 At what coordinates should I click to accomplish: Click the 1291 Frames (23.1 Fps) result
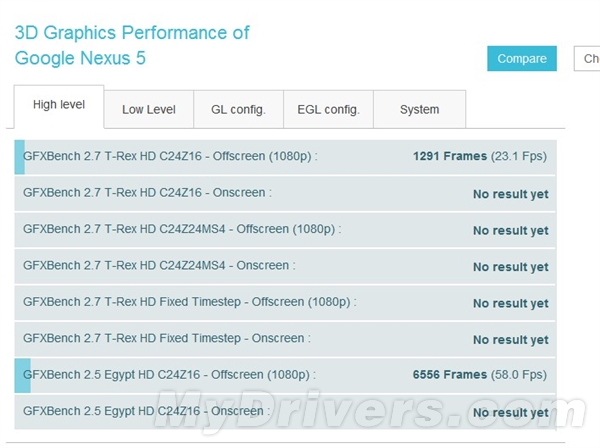click(x=480, y=156)
